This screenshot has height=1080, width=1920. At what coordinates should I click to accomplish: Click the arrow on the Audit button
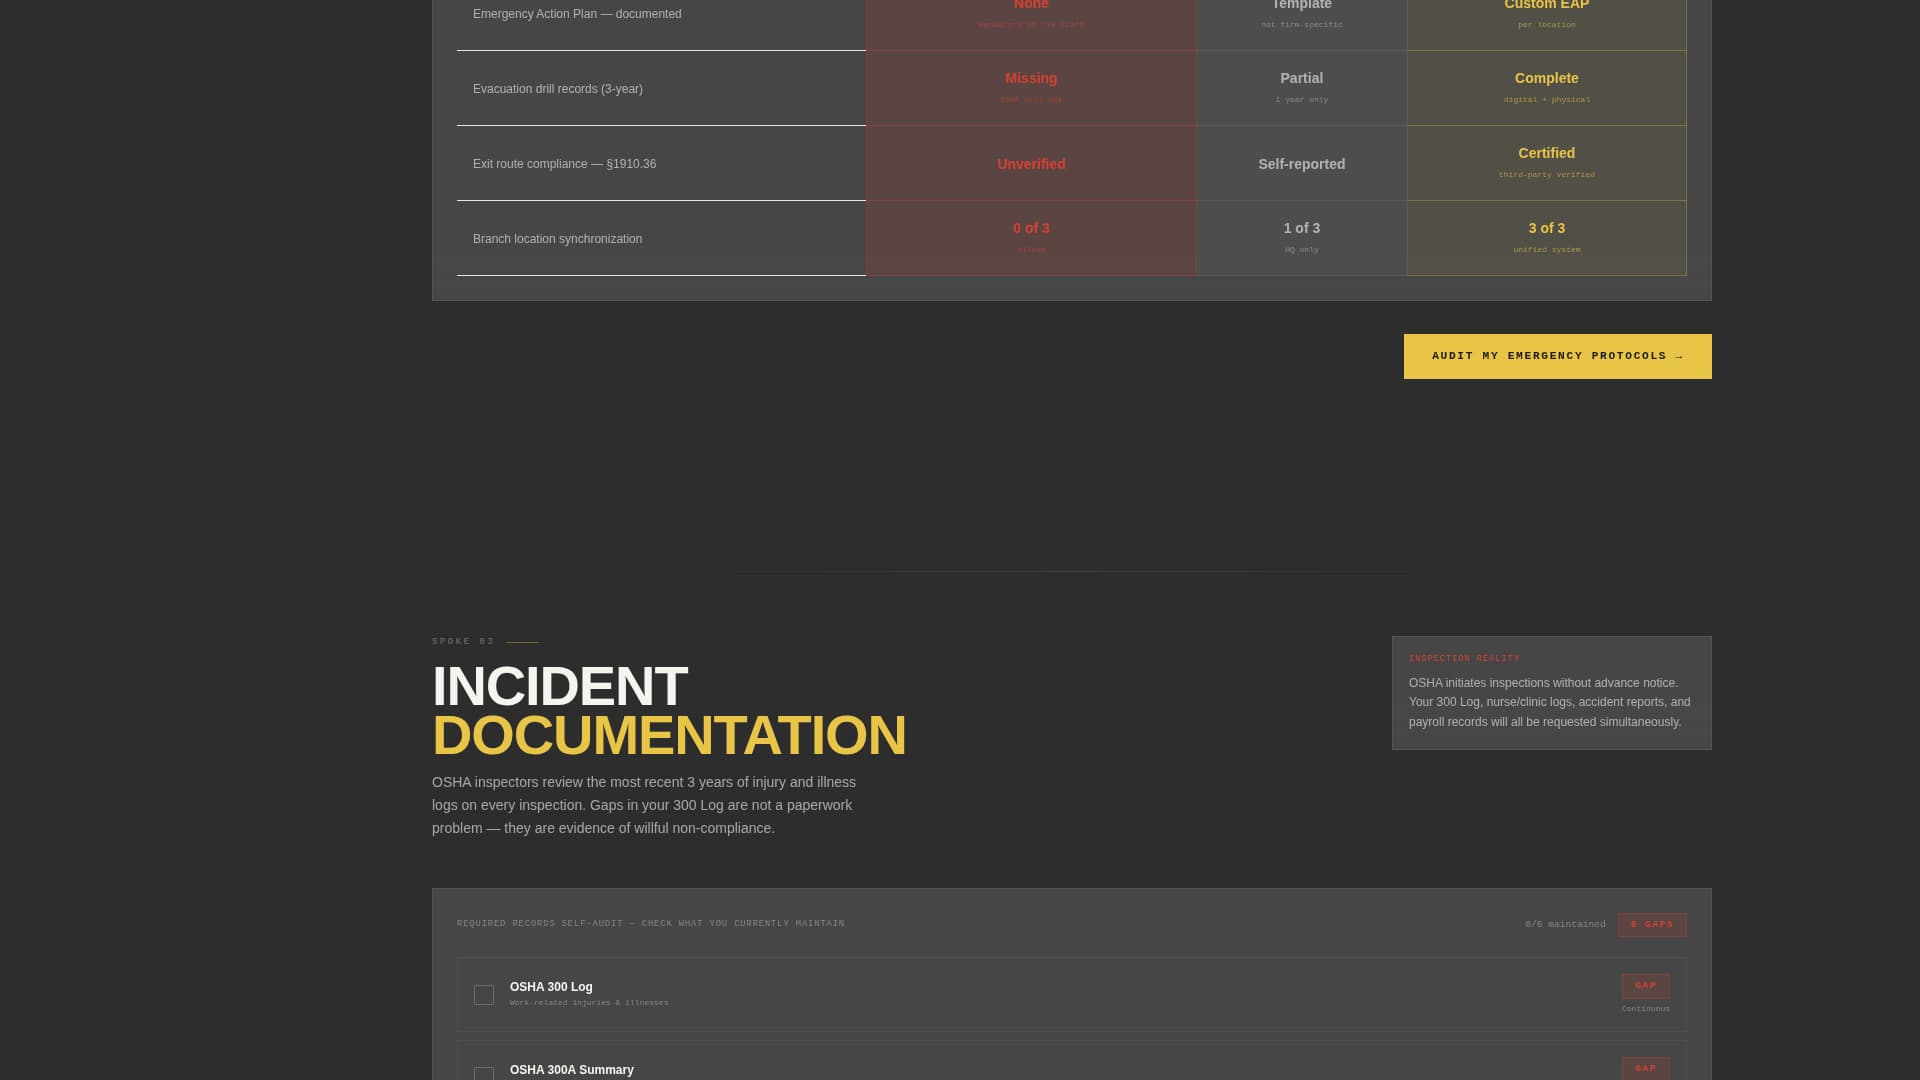[1679, 356]
